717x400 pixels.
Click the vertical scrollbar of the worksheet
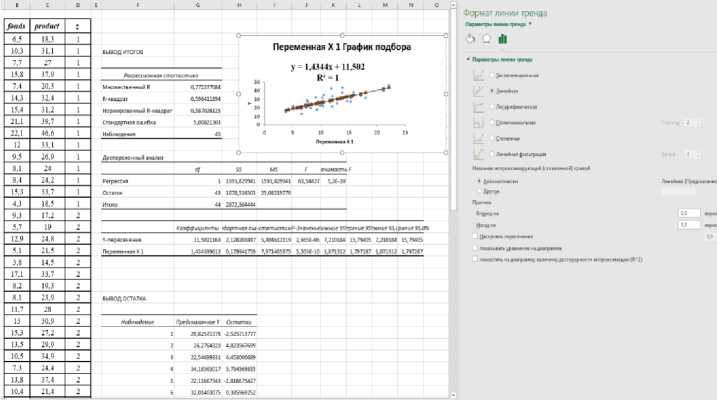(453, 110)
